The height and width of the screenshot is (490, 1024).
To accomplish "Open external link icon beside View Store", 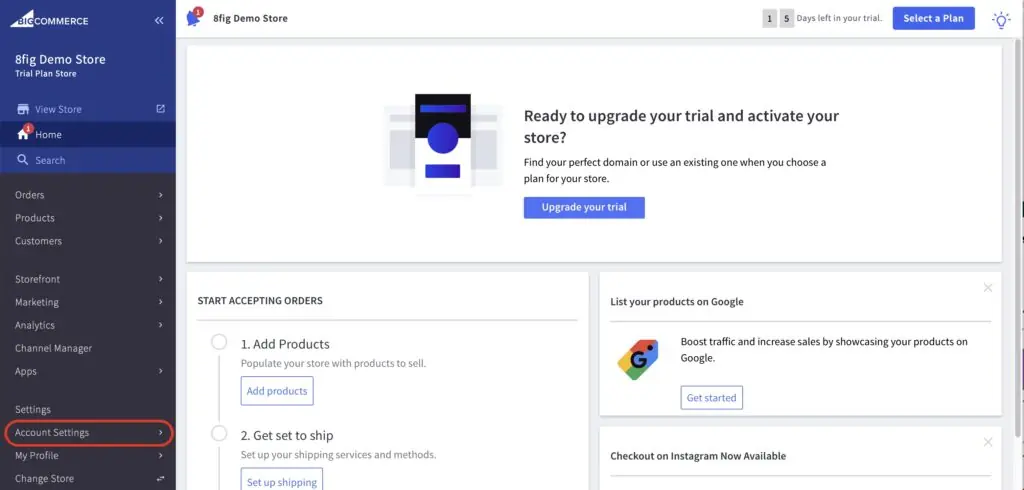I will pyautogui.click(x=161, y=109).
